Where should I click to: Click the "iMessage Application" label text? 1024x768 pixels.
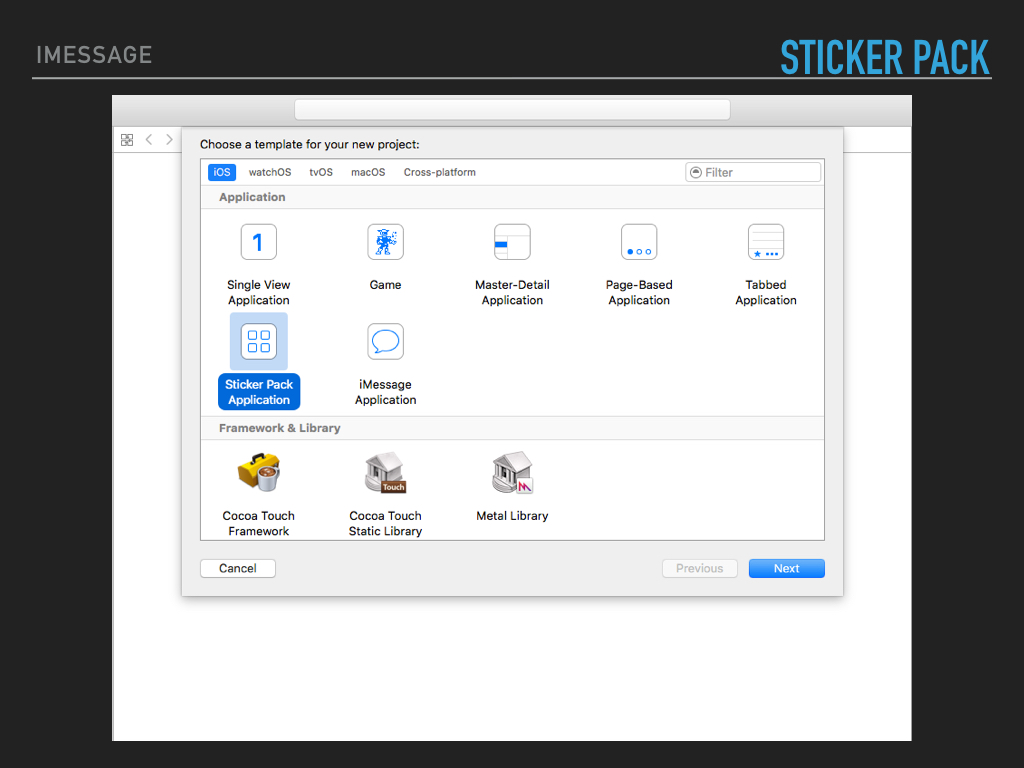pos(385,392)
